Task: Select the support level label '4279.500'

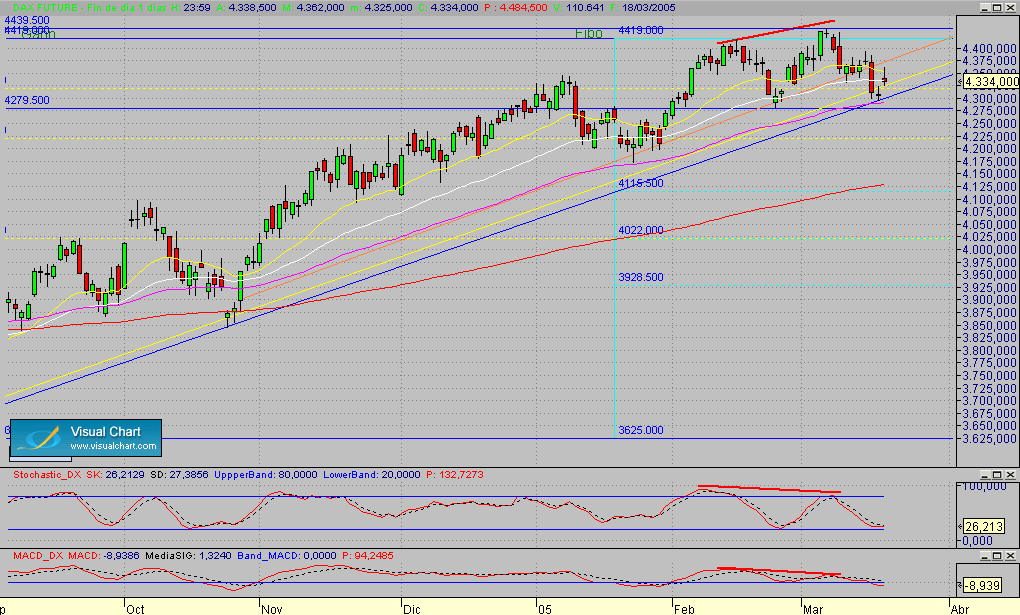Action: click(x=27, y=100)
